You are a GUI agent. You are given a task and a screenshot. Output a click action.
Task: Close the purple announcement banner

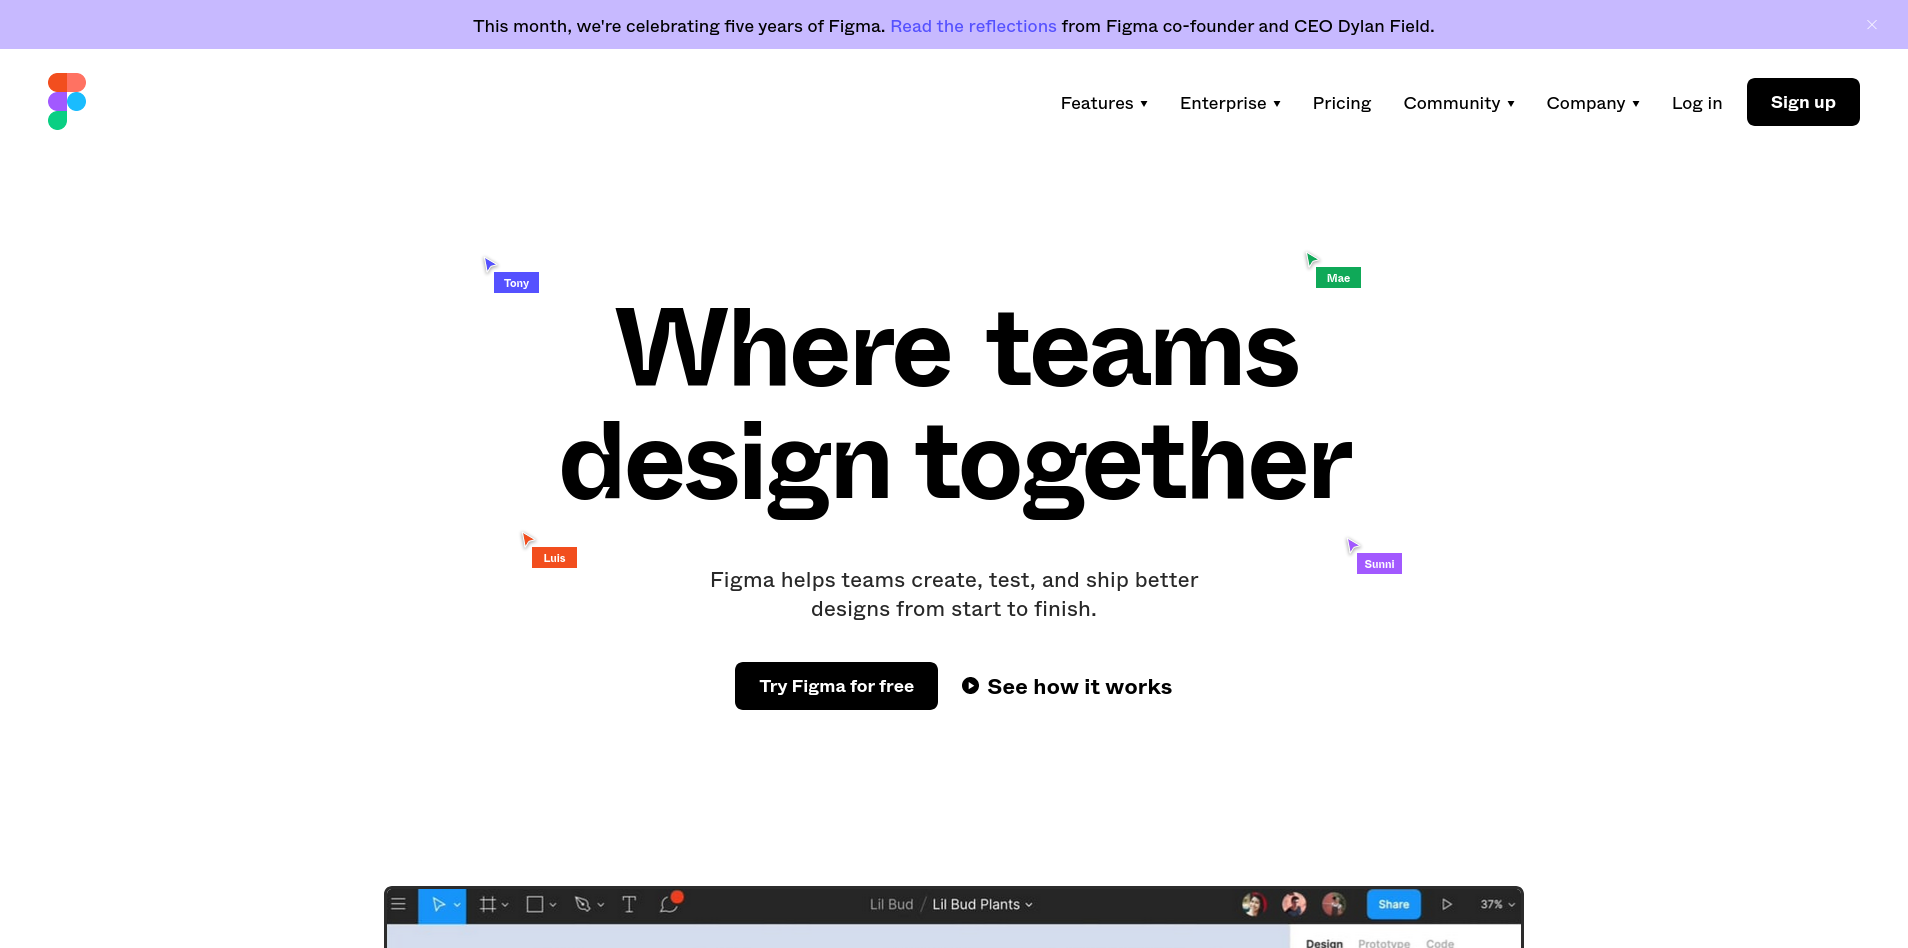click(x=1872, y=25)
